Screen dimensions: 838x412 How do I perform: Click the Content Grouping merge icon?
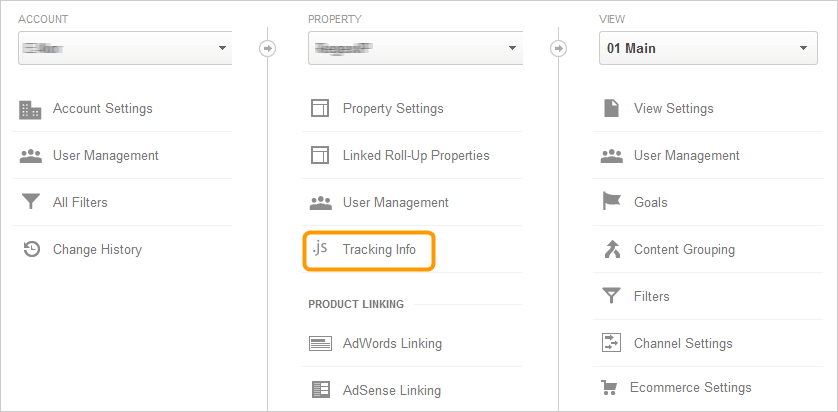(x=611, y=249)
